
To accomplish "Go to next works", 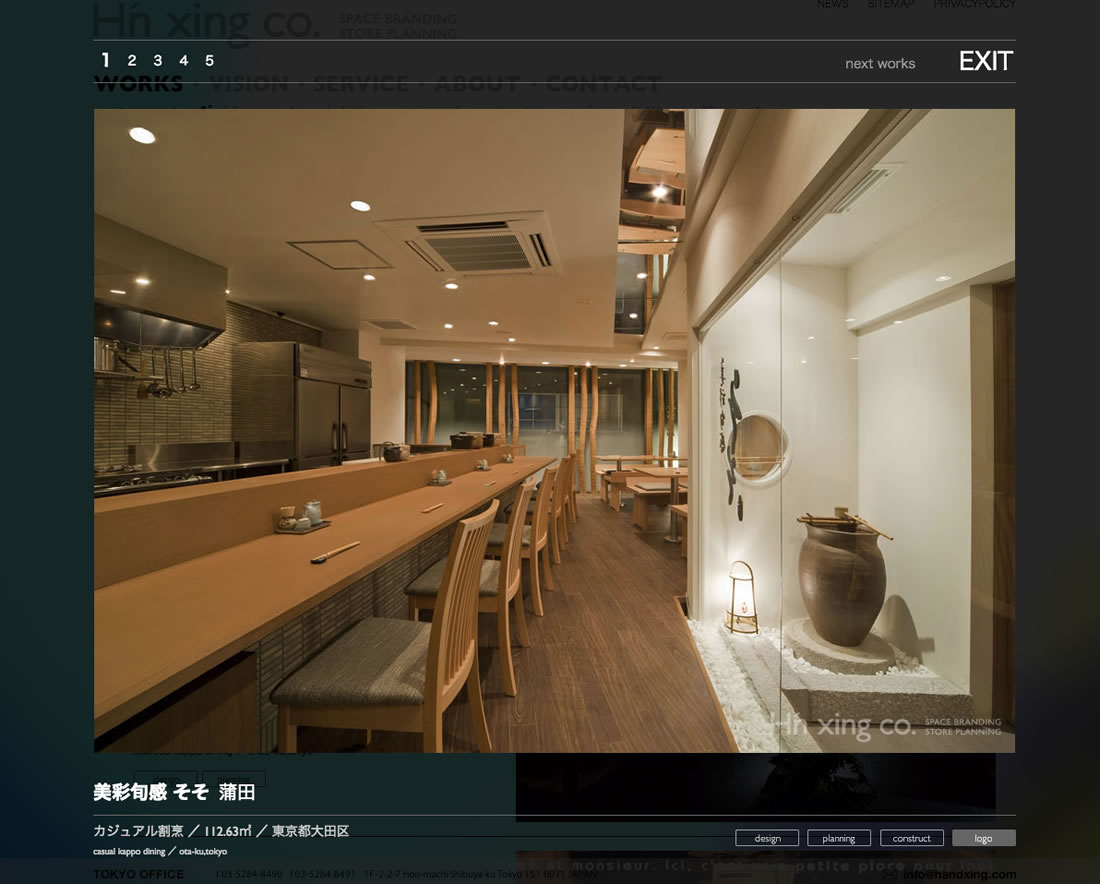I will pos(880,63).
